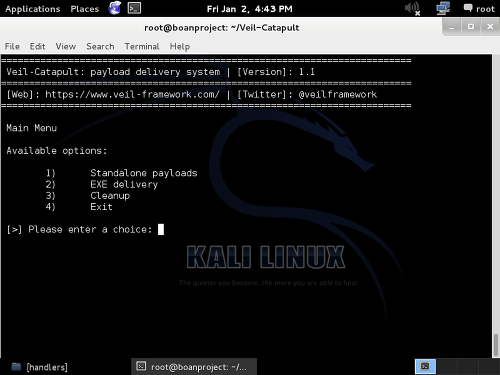Open the Help menu of the terminal
The image size is (500, 375).
coord(180,46)
